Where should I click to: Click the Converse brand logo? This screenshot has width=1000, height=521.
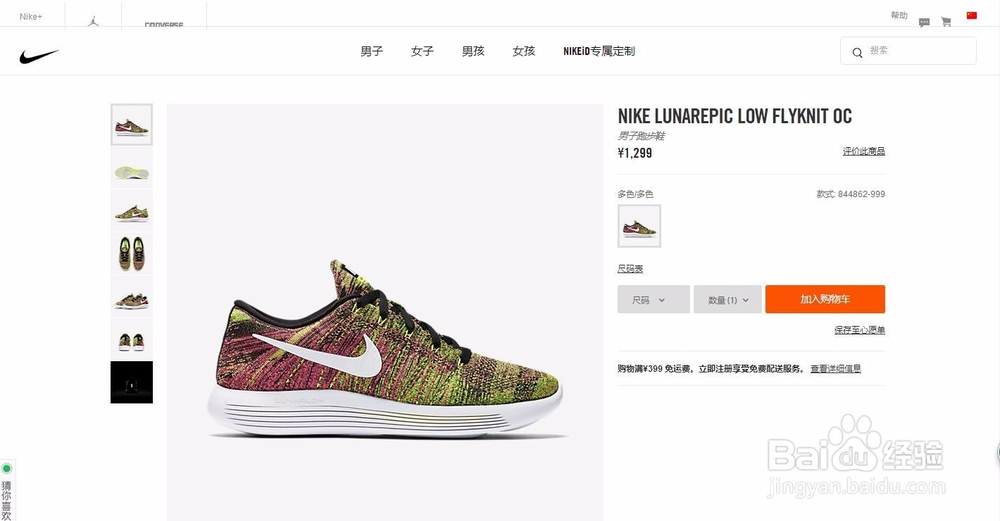point(164,25)
